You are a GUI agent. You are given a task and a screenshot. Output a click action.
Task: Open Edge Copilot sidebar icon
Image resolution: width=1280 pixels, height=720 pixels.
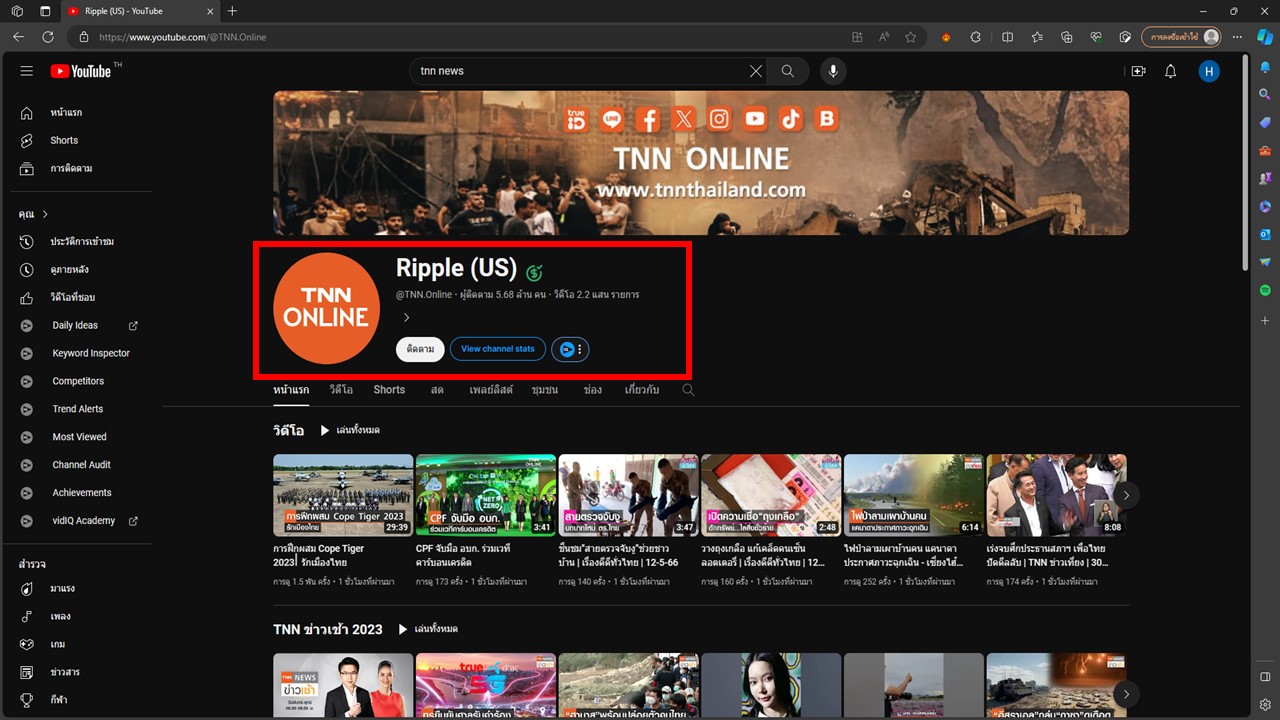pos(1265,37)
